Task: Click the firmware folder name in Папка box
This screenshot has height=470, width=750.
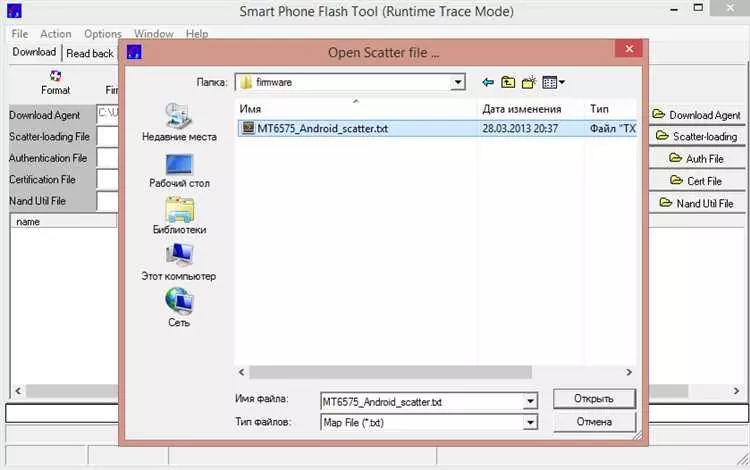Action: click(x=274, y=82)
